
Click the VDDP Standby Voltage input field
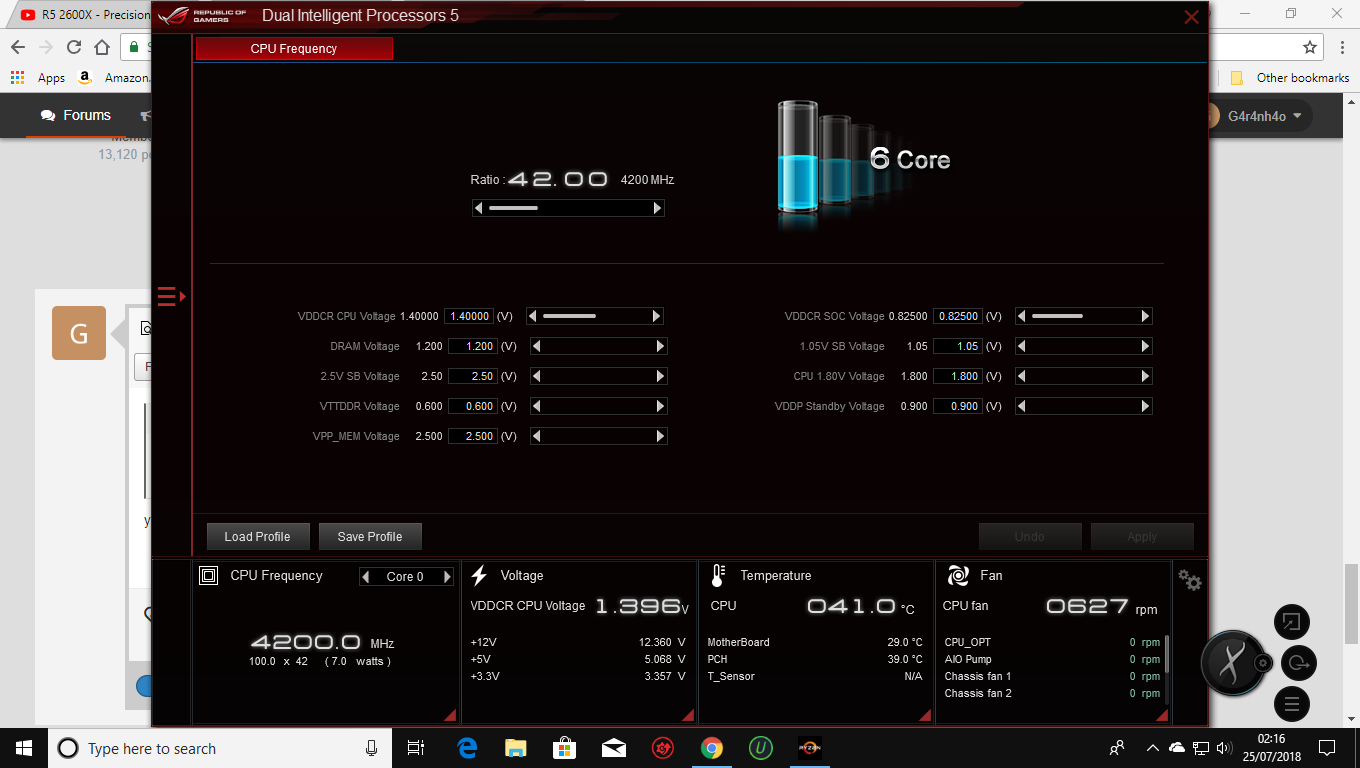coord(958,406)
